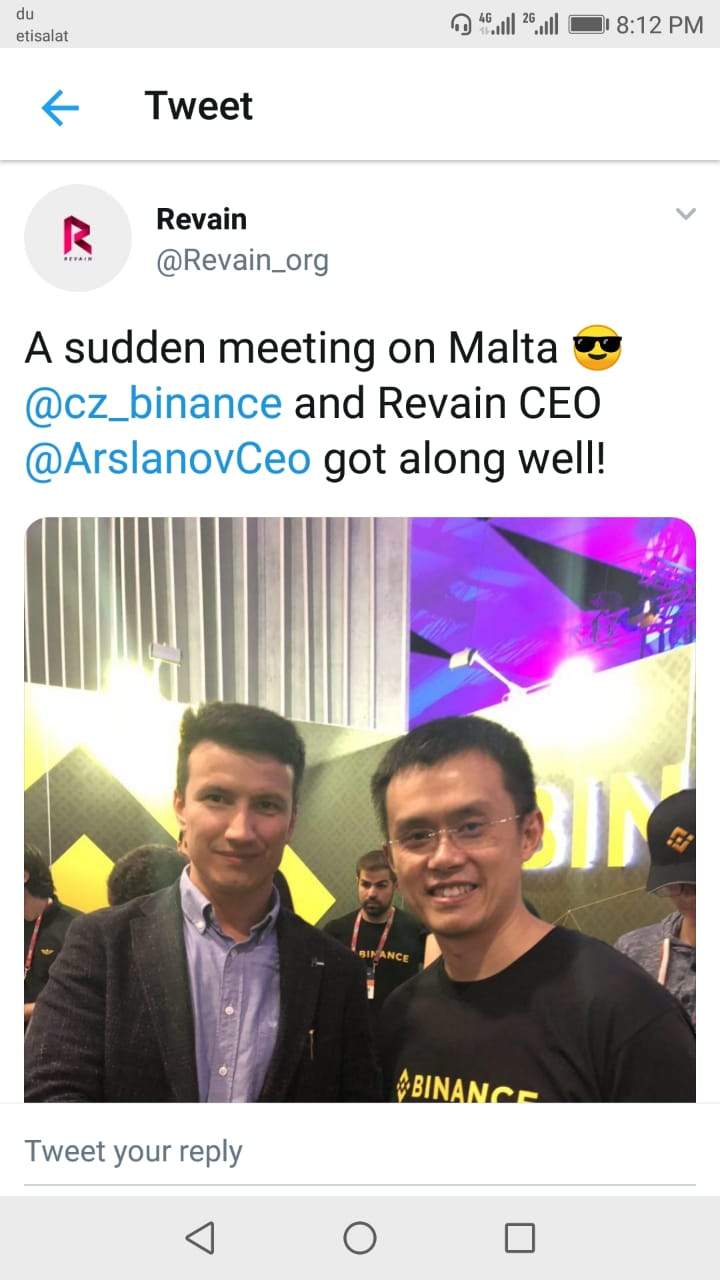Tap the Revain account name
The image size is (720, 1280).
pyautogui.click(x=201, y=218)
